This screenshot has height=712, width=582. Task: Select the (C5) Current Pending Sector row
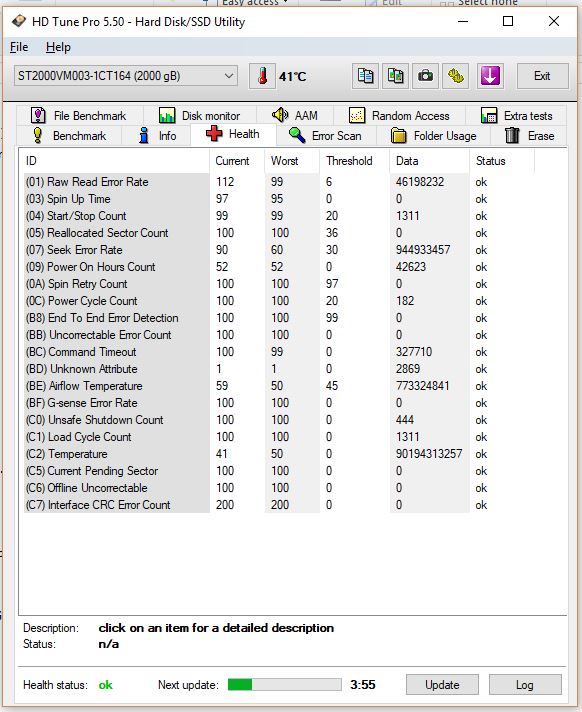(x=279, y=471)
